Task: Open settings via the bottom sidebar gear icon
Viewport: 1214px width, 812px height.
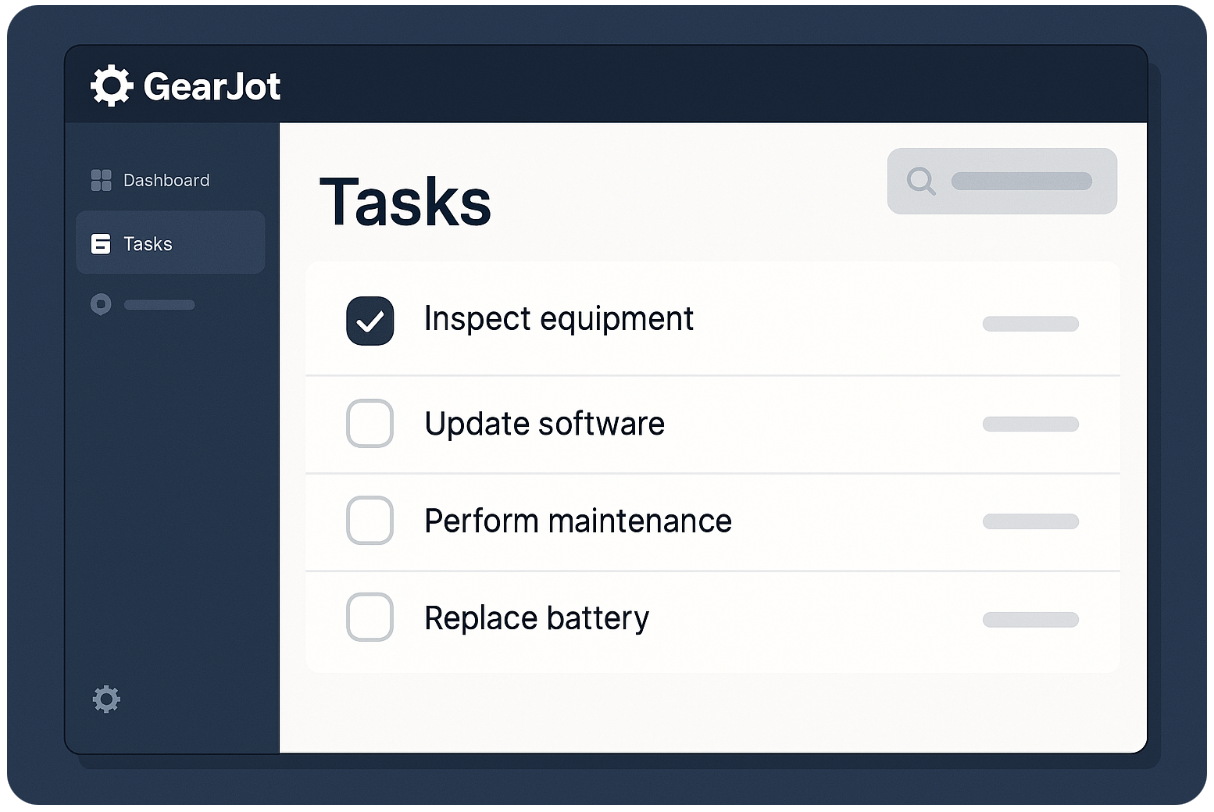Action: (106, 699)
